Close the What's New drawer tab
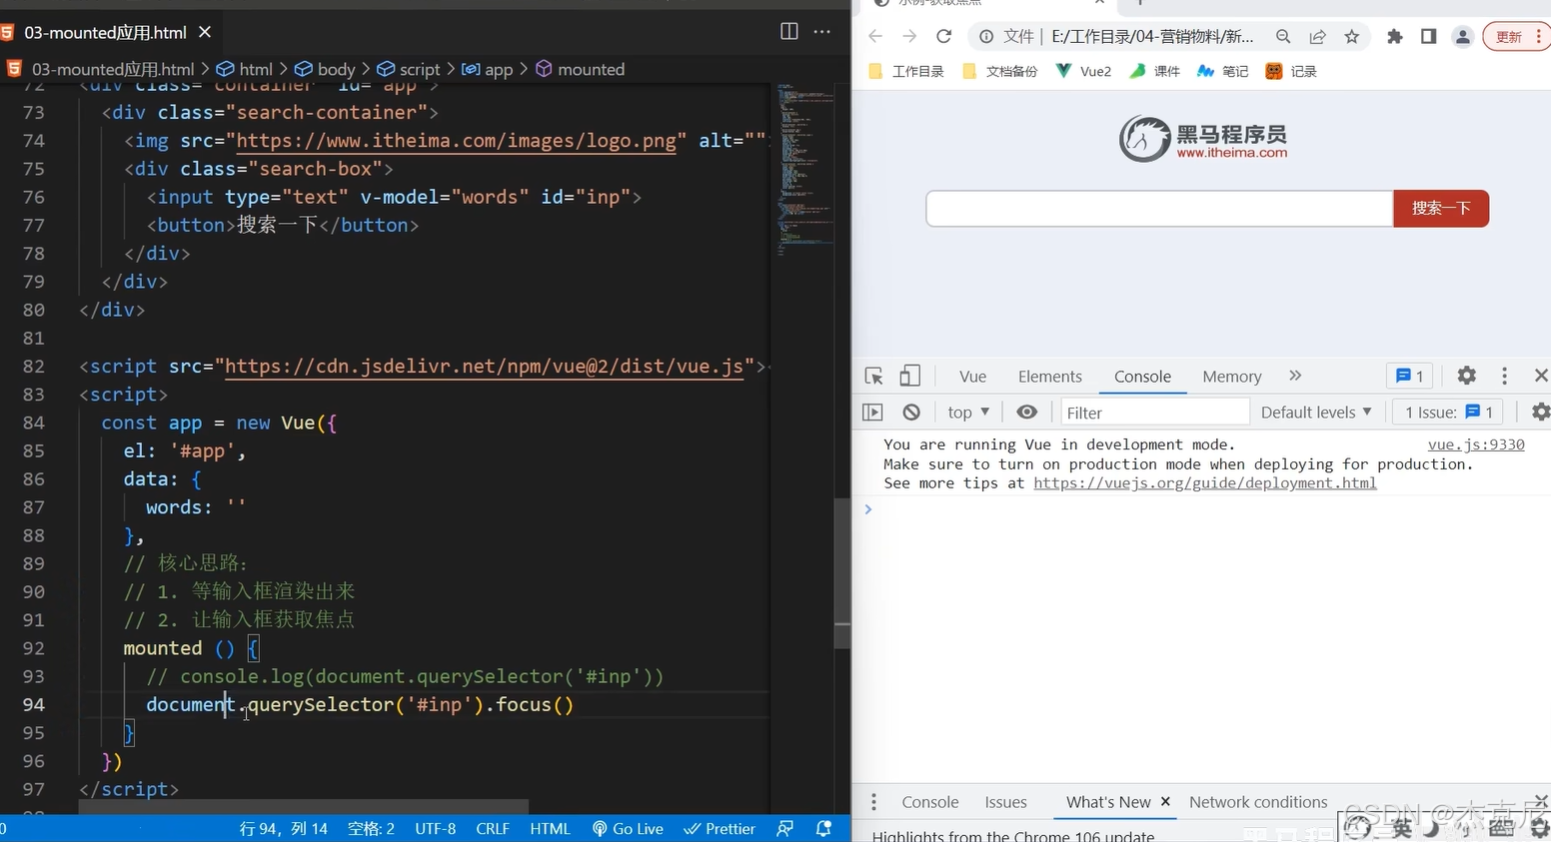Viewport: 1551px width, 842px height. pyautogui.click(x=1165, y=802)
